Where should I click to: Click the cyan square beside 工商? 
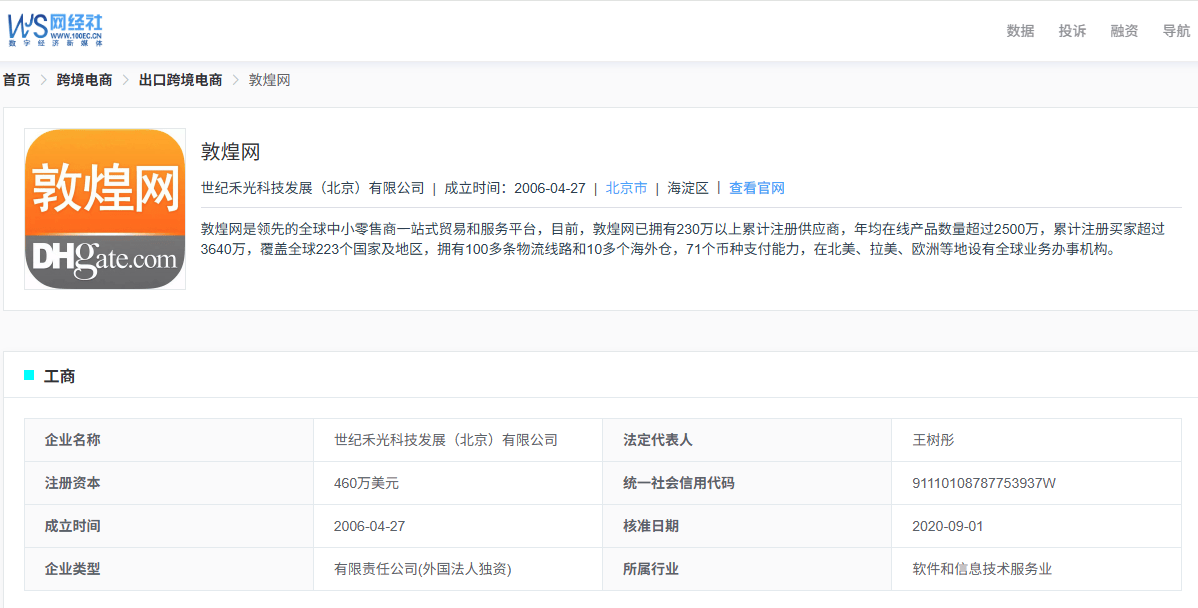coord(29,375)
